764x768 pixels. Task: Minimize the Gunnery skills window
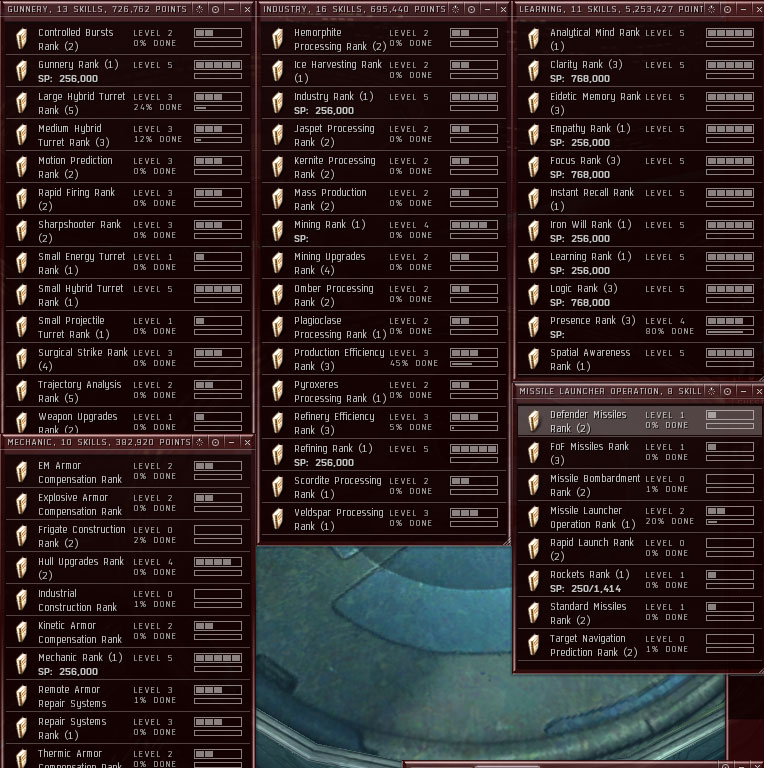click(x=232, y=9)
